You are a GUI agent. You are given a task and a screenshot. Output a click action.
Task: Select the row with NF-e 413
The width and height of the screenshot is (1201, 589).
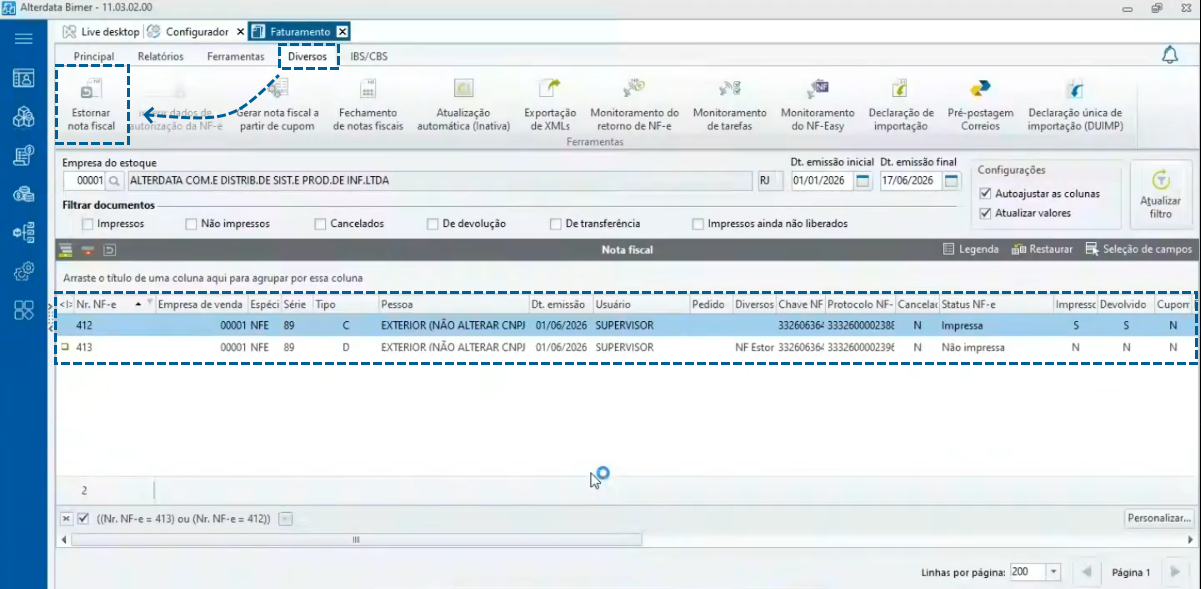tap(624, 347)
